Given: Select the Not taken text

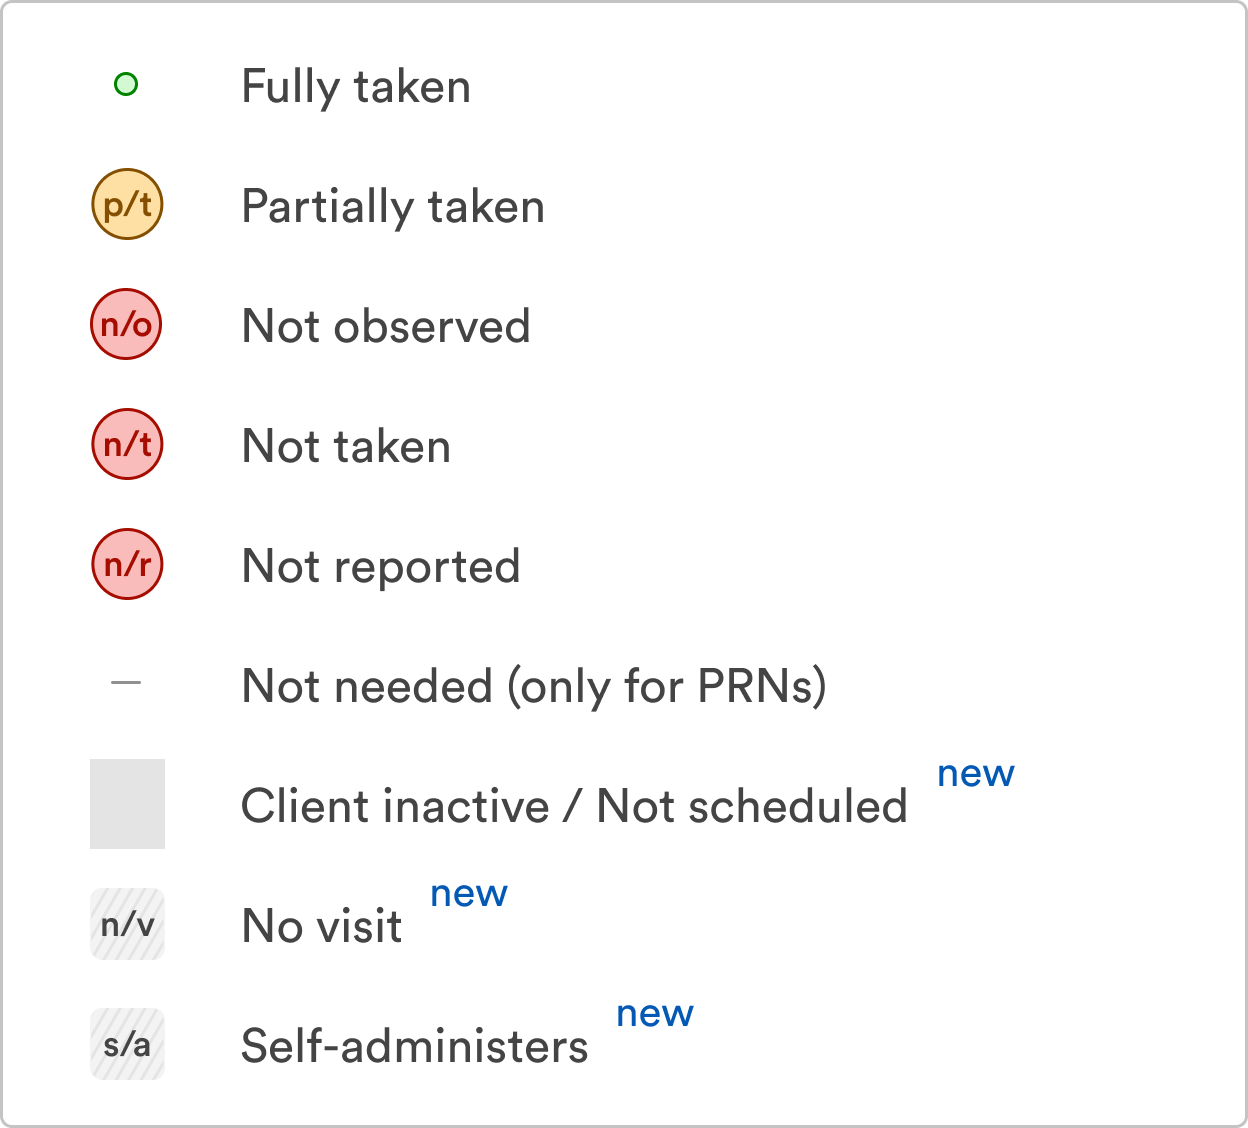Looking at the screenshot, I should tap(347, 446).
